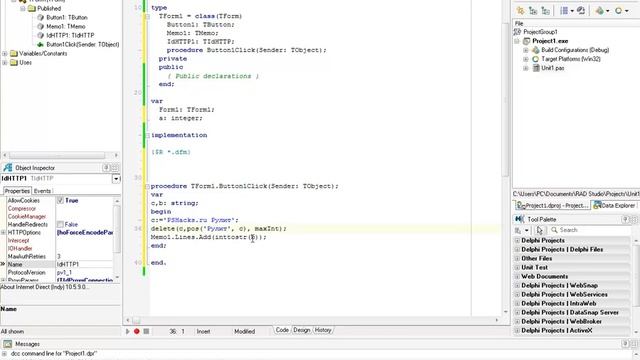This screenshot has height=360, width=640.
Task: Open dropdown arrow beside Build Configurations toolbar icon
Action: click(607, 11)
